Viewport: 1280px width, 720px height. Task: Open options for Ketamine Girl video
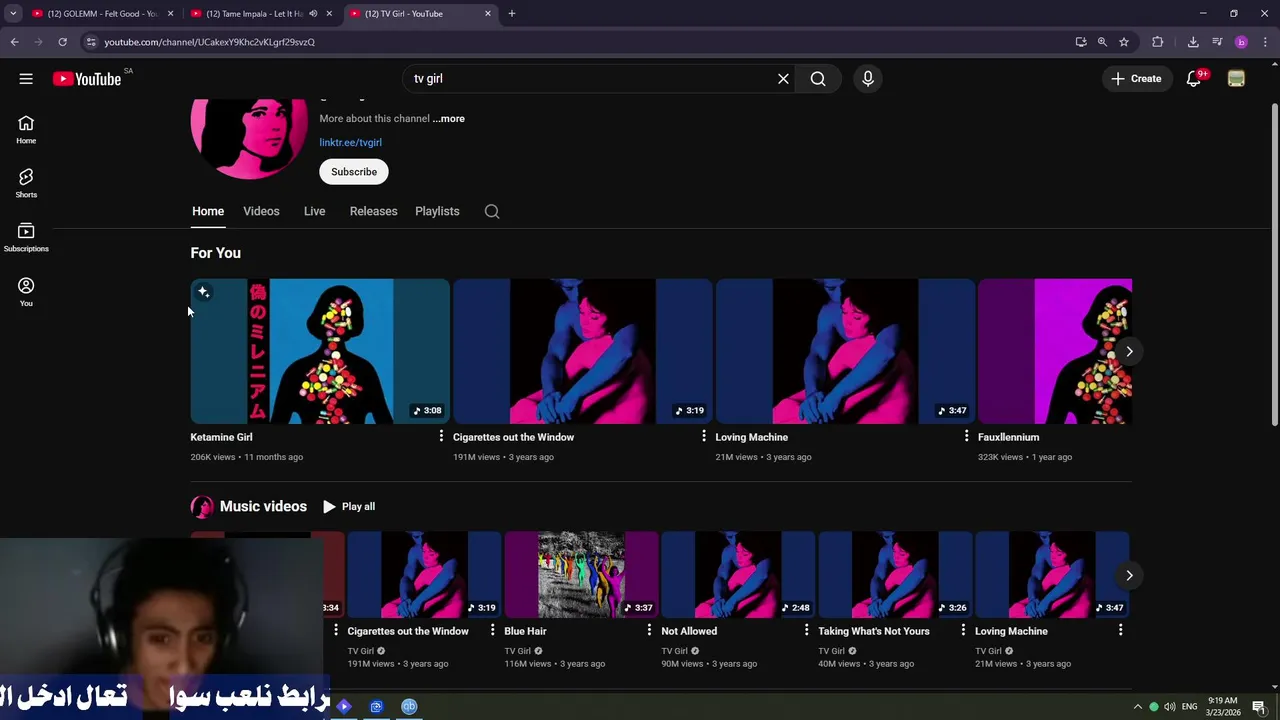441,437
